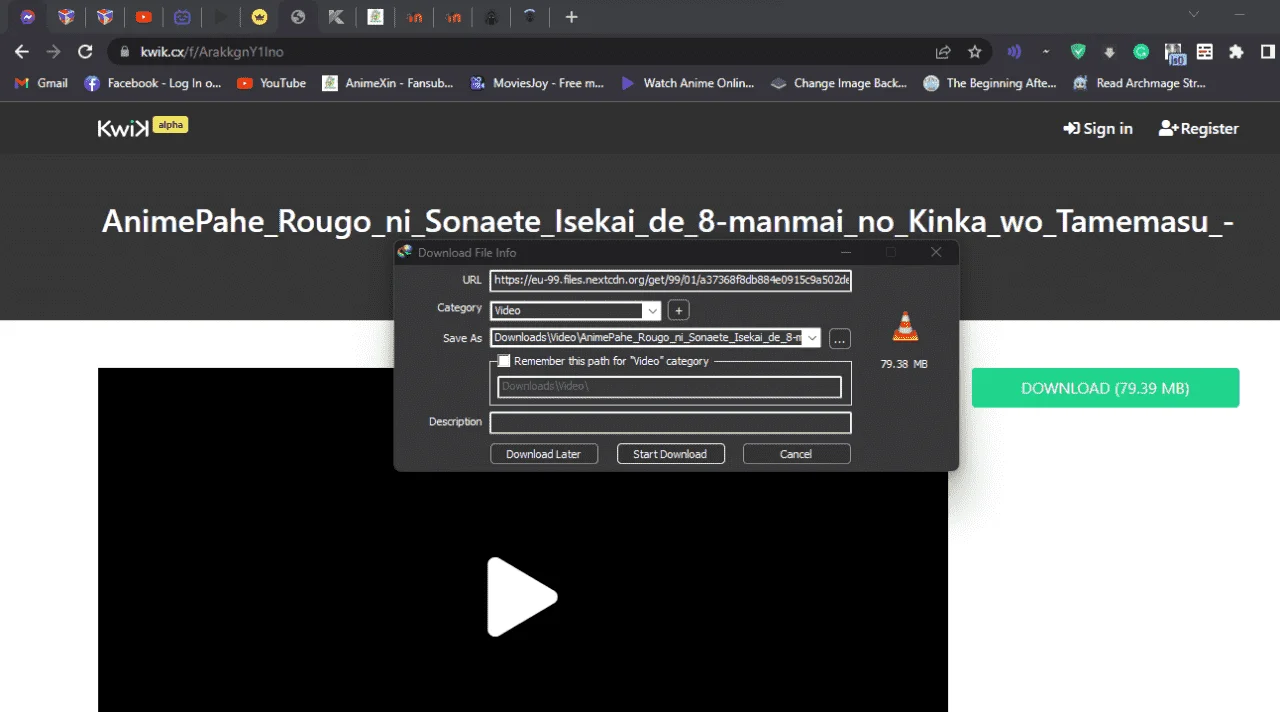Image resolution: width=1280 pixels, height=712 pixels.
Task: Click the URL field in Download File Info
Action: [671, 281]
